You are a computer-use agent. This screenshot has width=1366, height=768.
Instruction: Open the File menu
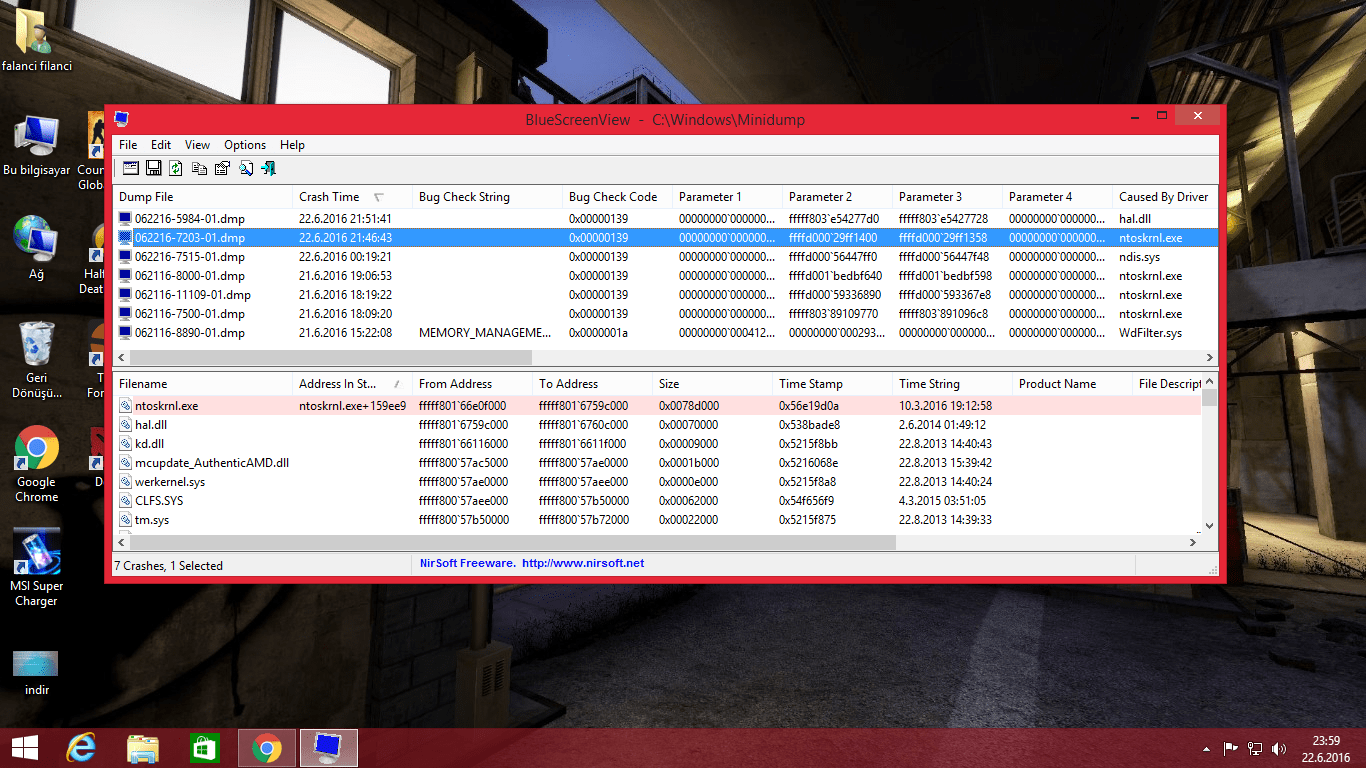coord(128,145)
